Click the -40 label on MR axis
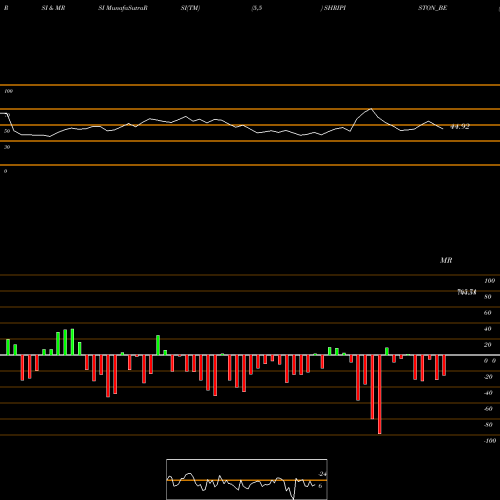 coord(488,393)
